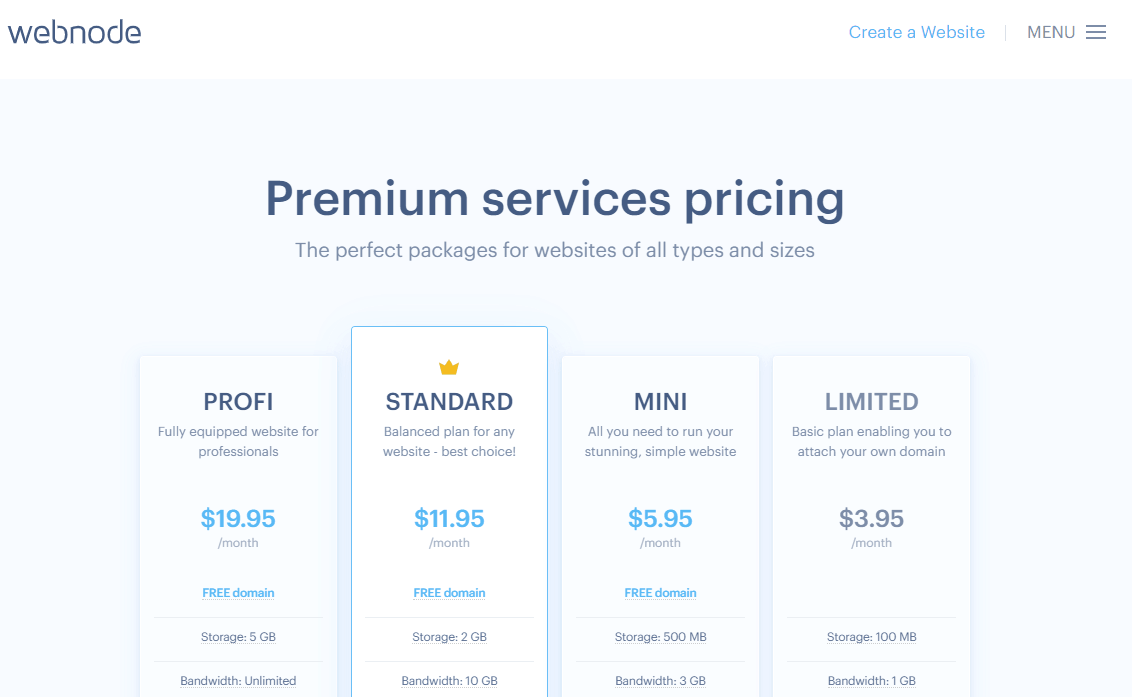Select the crown icon above STANDARD

pos(449,366)
